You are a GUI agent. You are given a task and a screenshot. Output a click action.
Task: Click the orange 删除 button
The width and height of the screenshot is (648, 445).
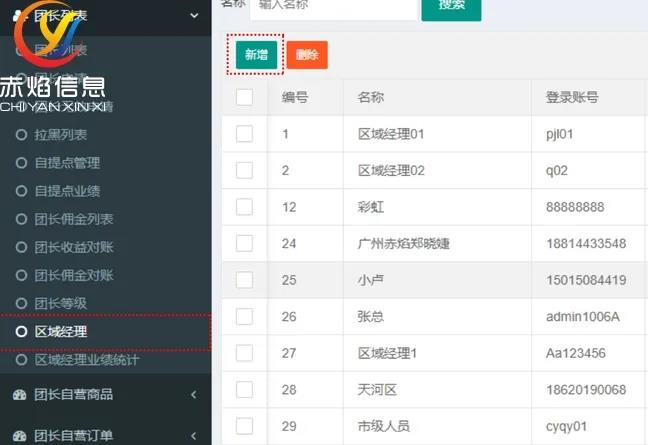click(x=307, y=55)
